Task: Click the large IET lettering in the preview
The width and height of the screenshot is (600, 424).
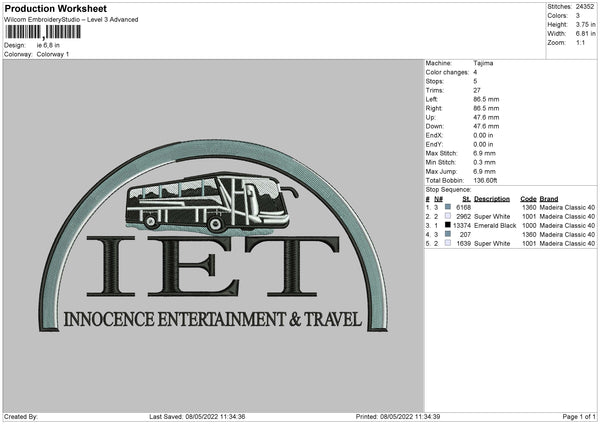Action: [213, 266]
